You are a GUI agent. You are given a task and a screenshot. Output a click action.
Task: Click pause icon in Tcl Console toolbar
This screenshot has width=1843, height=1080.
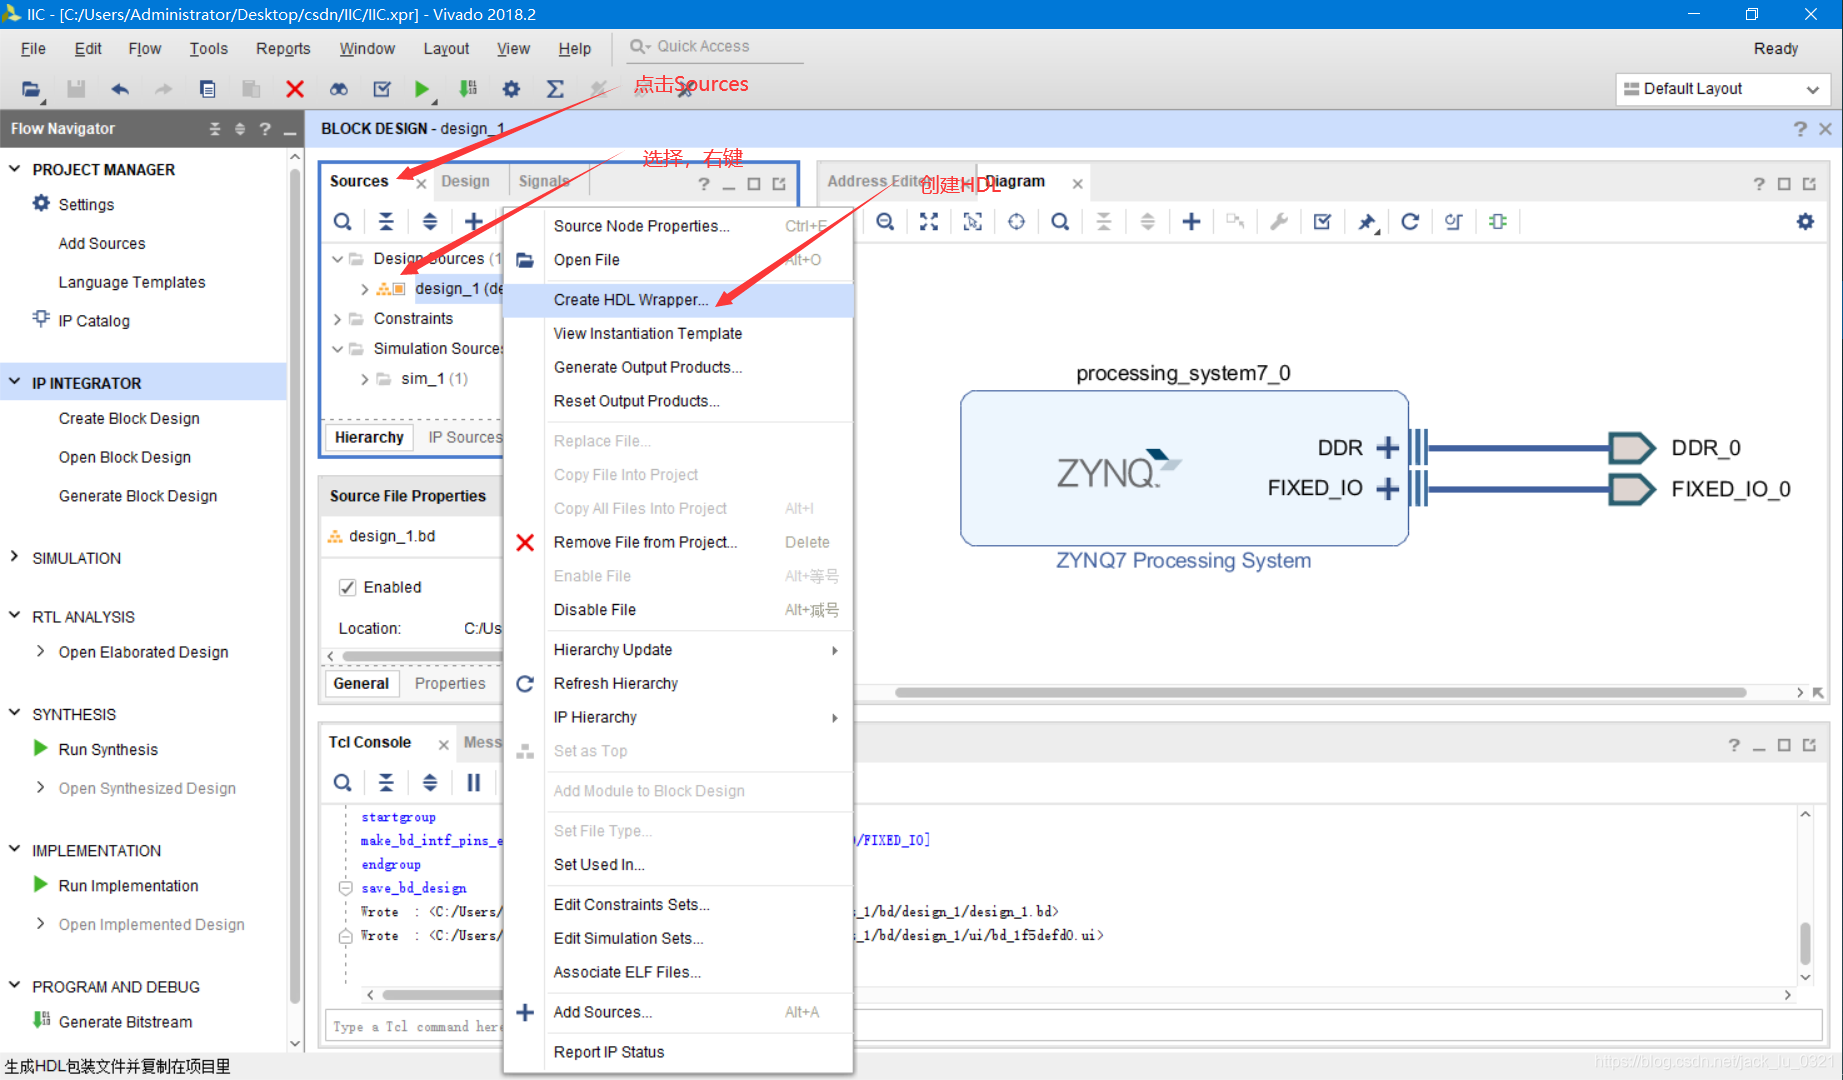click(x=474, y=783)
